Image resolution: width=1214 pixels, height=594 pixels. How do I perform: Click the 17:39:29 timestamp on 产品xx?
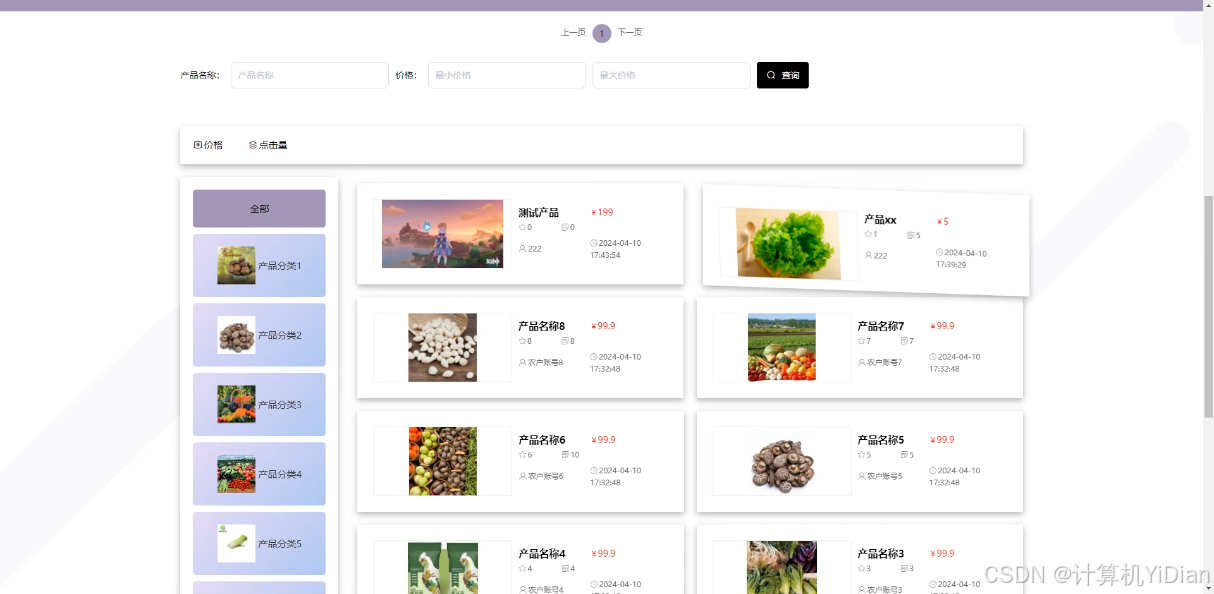coord(951,265)
